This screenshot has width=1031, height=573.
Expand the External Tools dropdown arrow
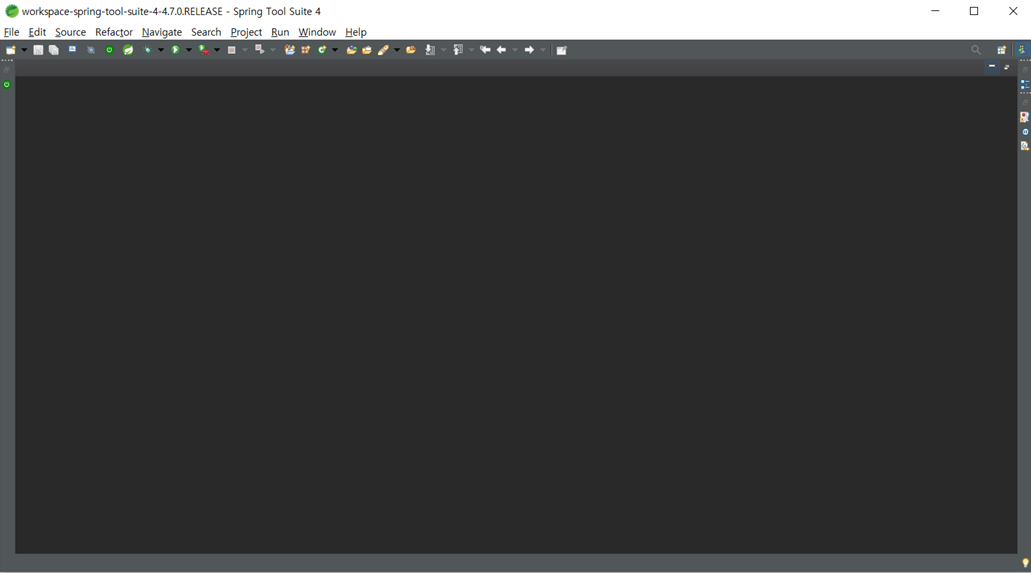[217, 50]
